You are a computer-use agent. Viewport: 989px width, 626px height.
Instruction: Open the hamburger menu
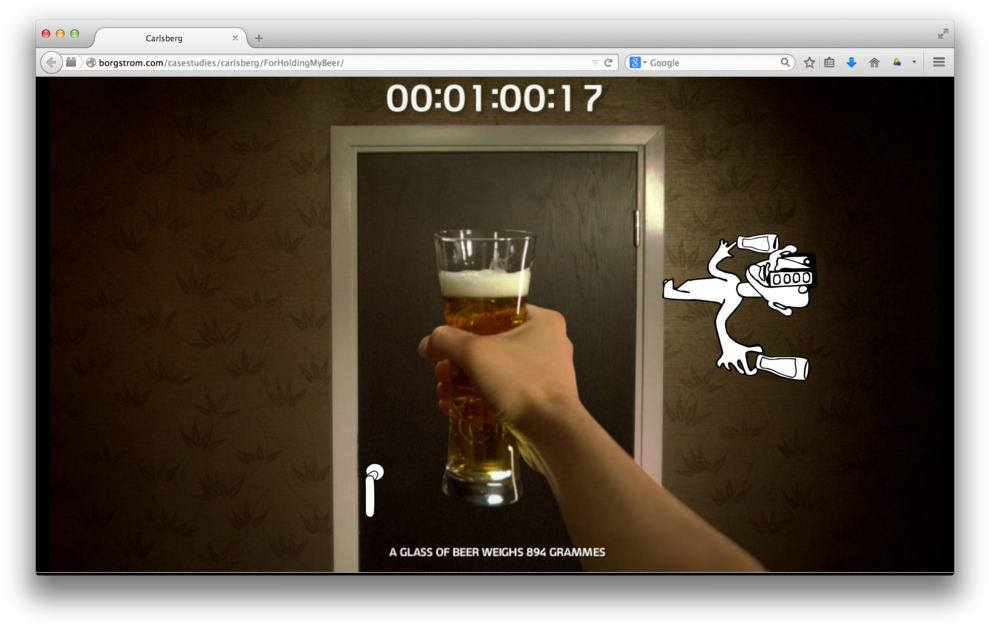pos(938,62)
